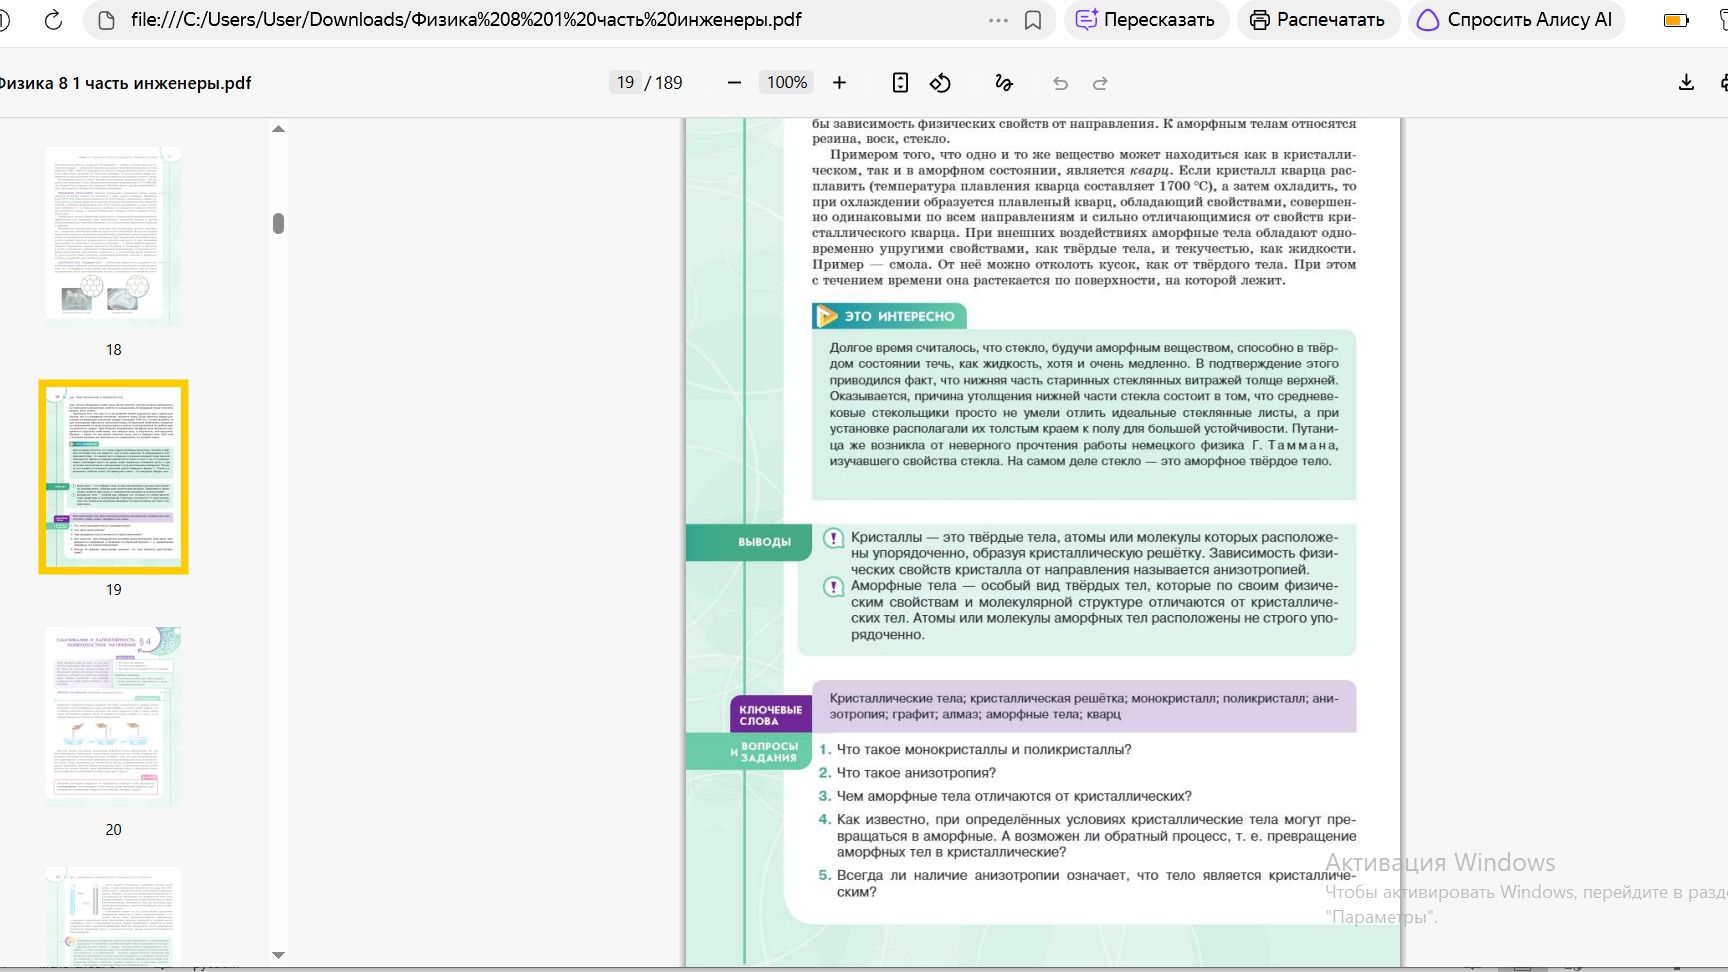This screenshot has height=972, width=1728.
Task: Click the КЛЮЧЕВЫЕ СЛОВА label
Action: coord(770,715)
